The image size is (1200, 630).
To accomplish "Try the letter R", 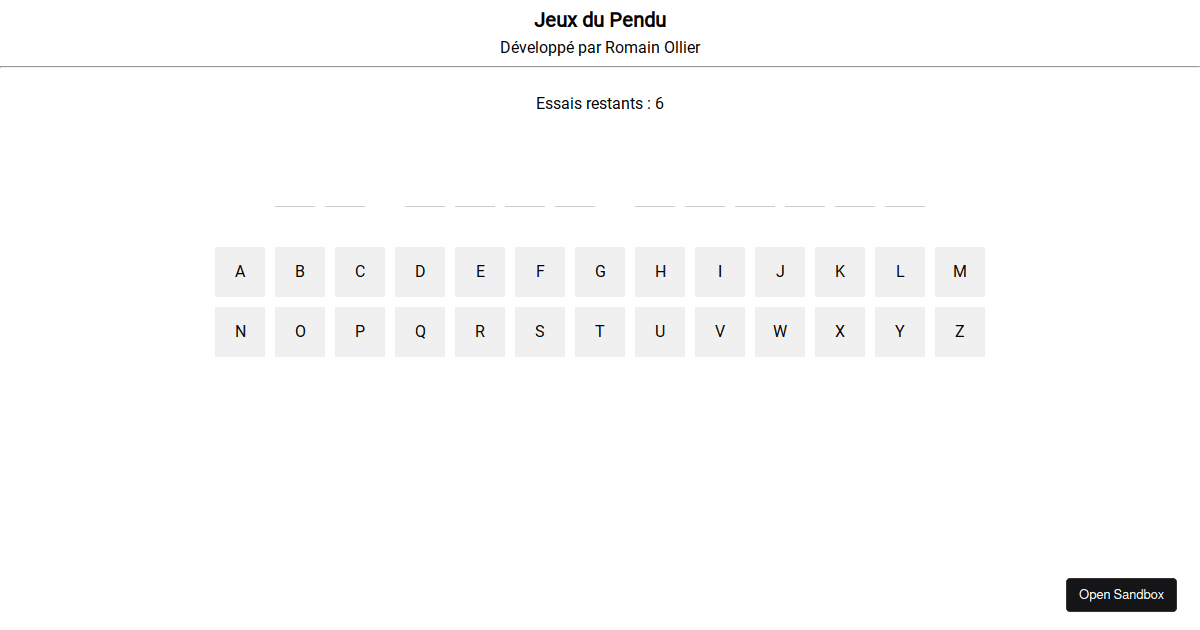I will point(480,331).
